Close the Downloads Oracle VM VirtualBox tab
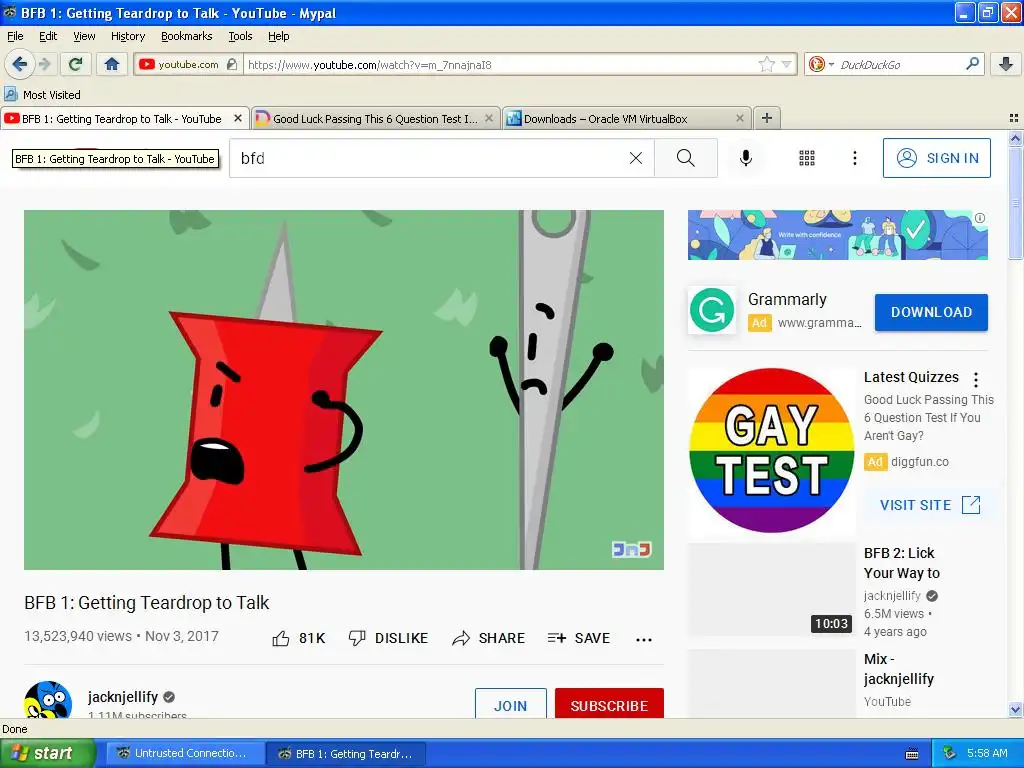The image size is (1024, 768). tap(739, 118)
